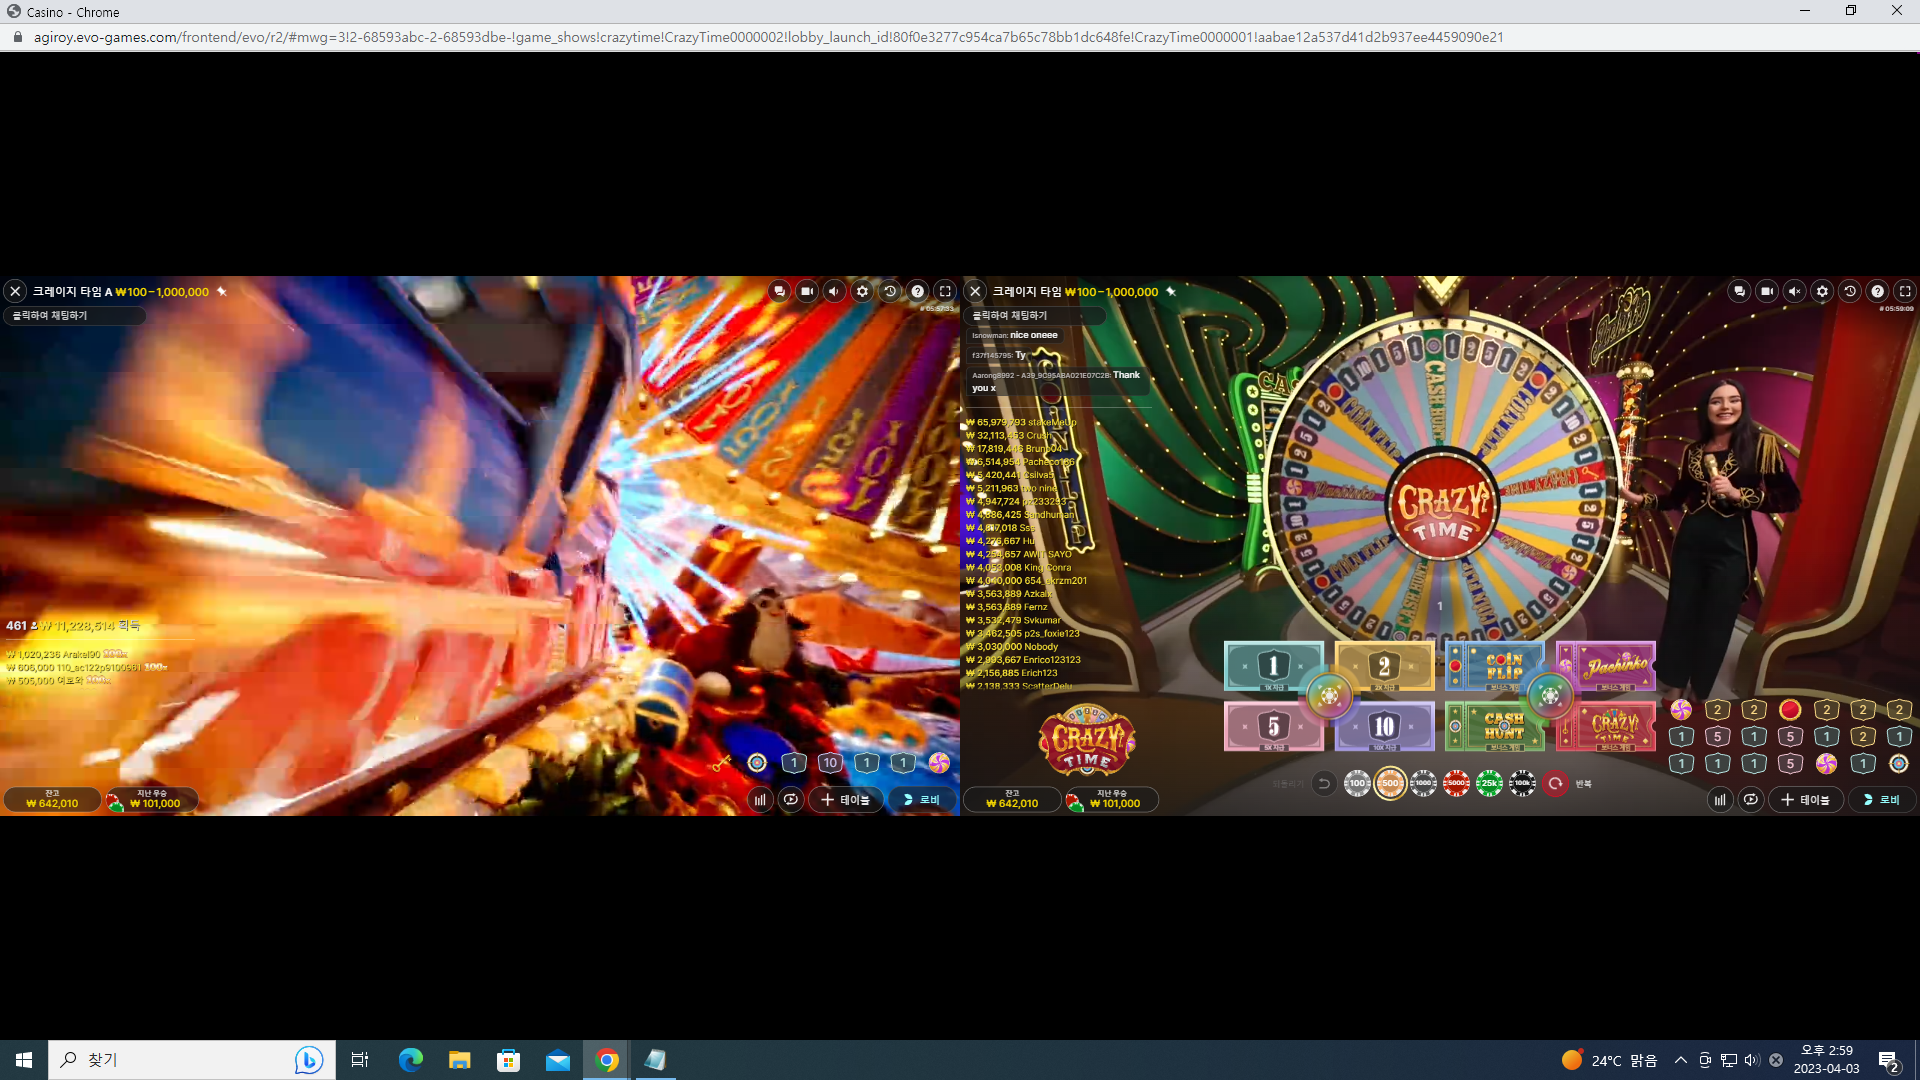Click the bet-all-numbers chip circle
This screenshot has width=1920, height=1080.
point(1329,696)
